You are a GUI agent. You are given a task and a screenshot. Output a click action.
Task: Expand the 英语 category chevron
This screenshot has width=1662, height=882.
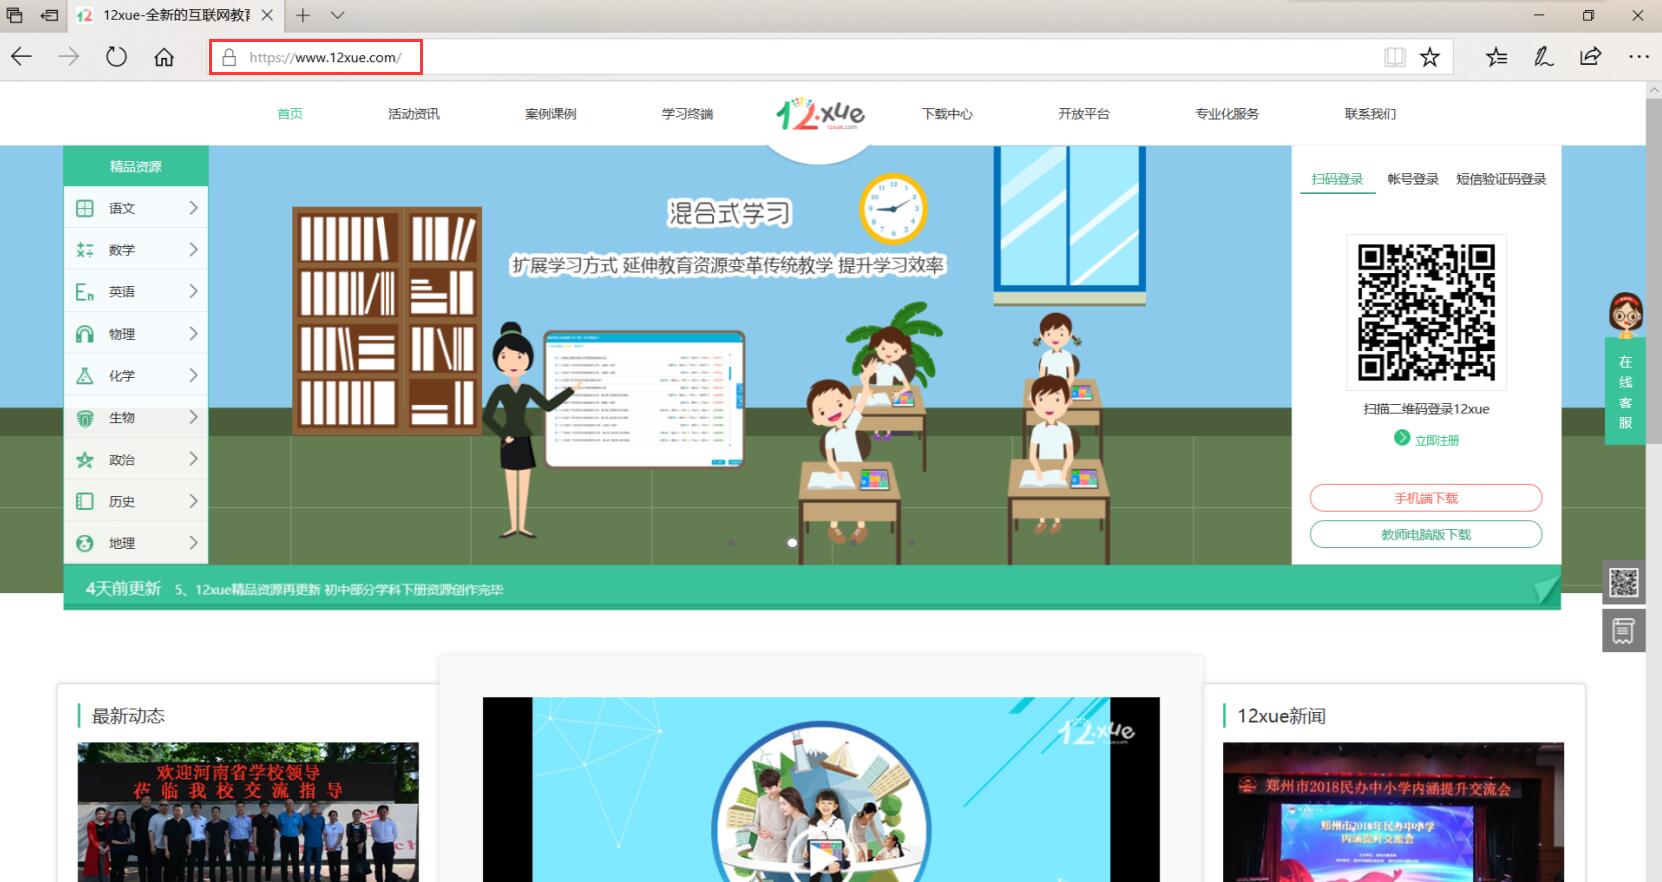(193, 292)
